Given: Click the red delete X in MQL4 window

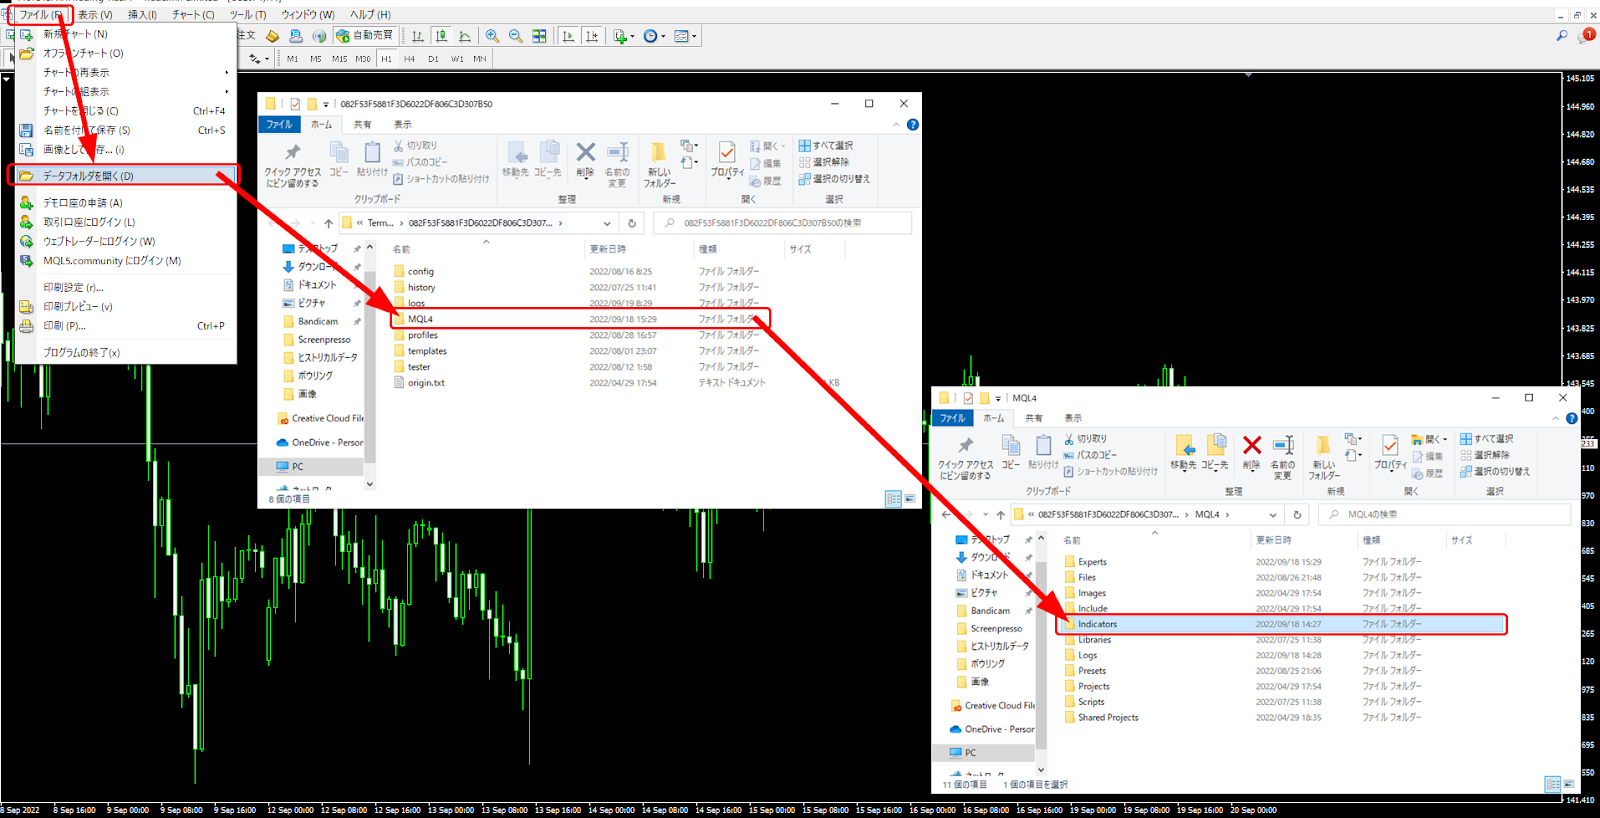Looking at the screenshot, I should pyautogui.click(x=1251, y=446).
